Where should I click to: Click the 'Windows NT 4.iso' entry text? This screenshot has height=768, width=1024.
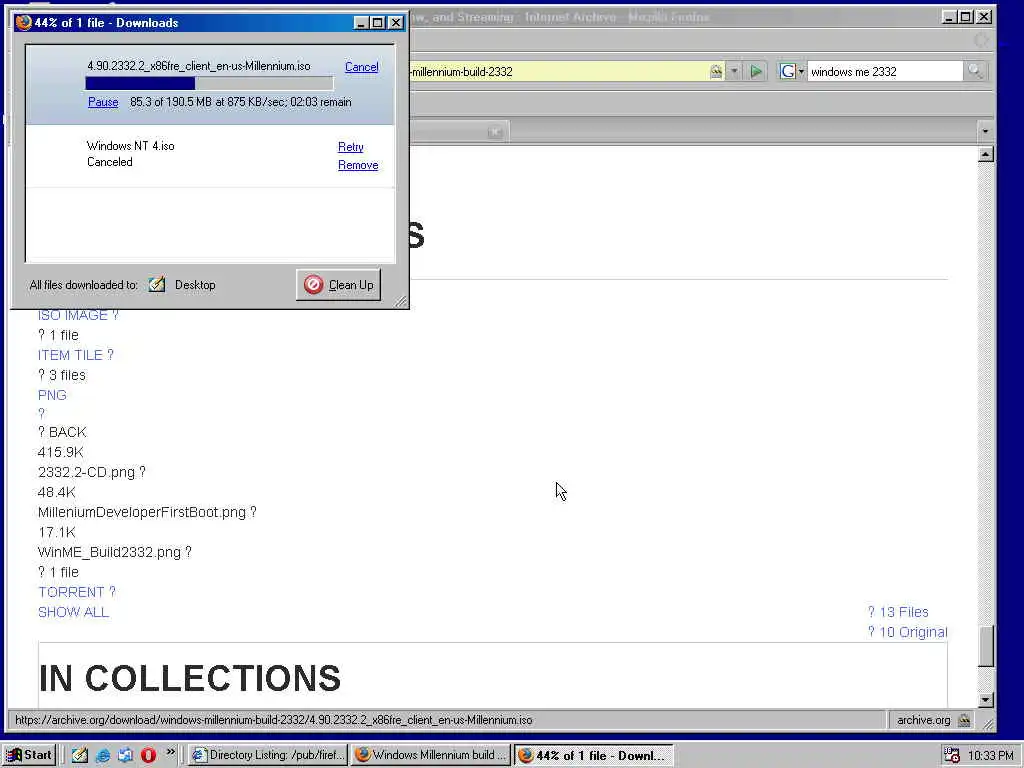[x=131, y=146]
